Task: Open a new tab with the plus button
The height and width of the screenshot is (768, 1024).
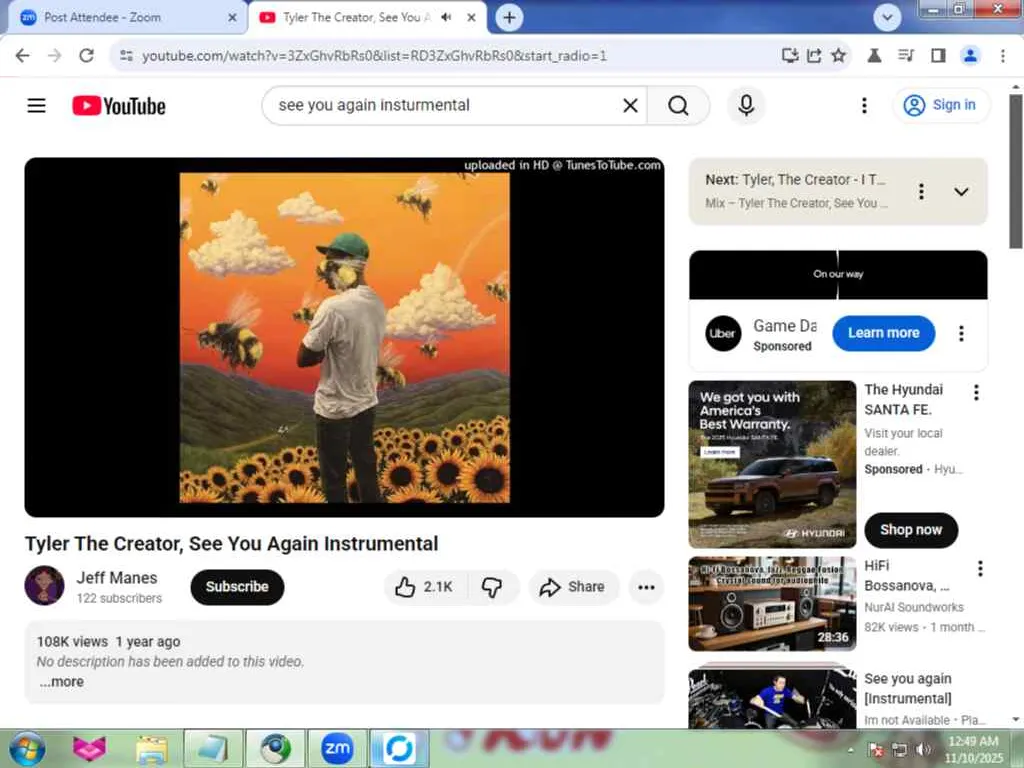Action: click(x=509, y=18)
